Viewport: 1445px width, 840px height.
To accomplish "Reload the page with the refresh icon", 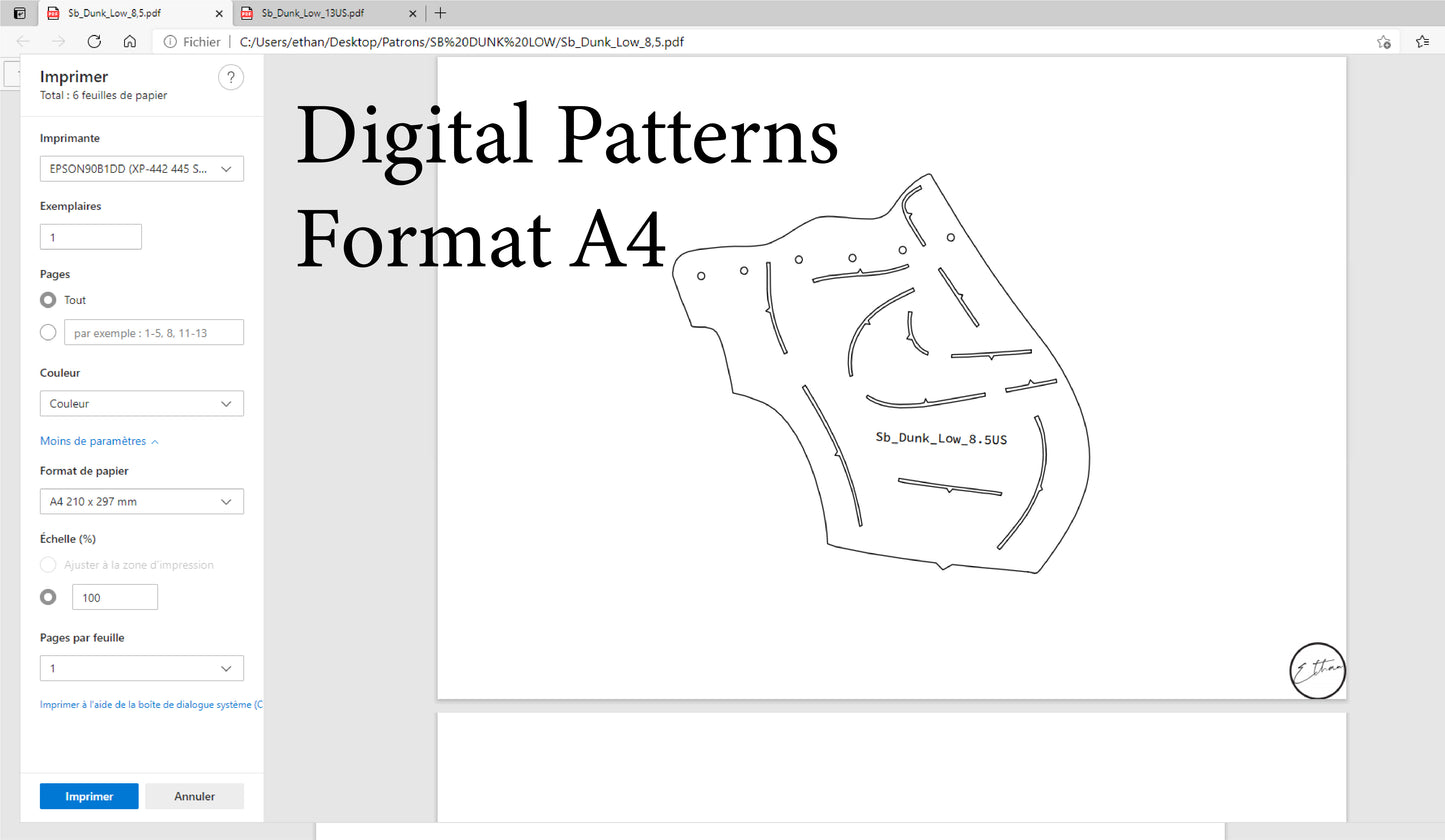I will coord(94,41).
